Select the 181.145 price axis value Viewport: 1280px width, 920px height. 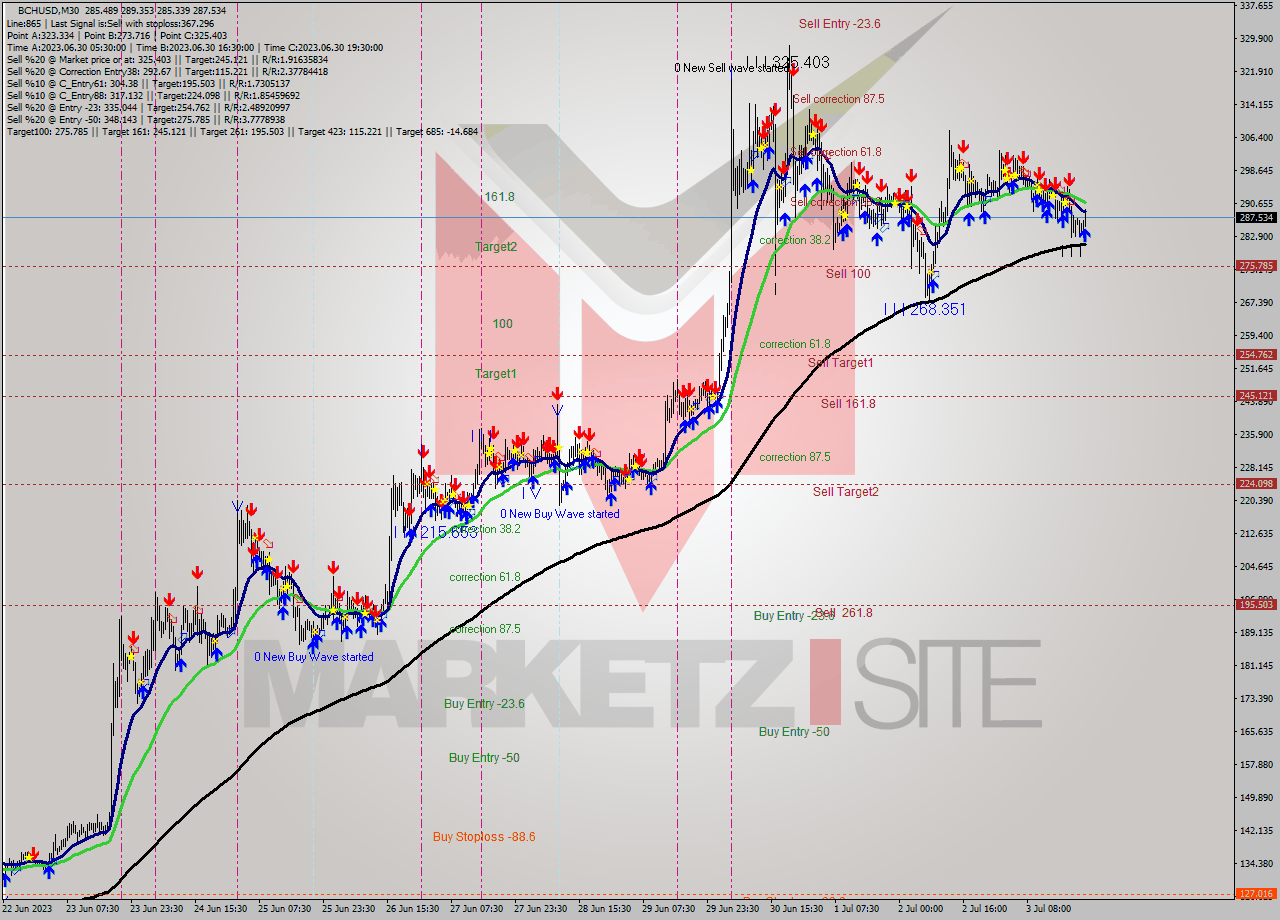point(1256,666)
